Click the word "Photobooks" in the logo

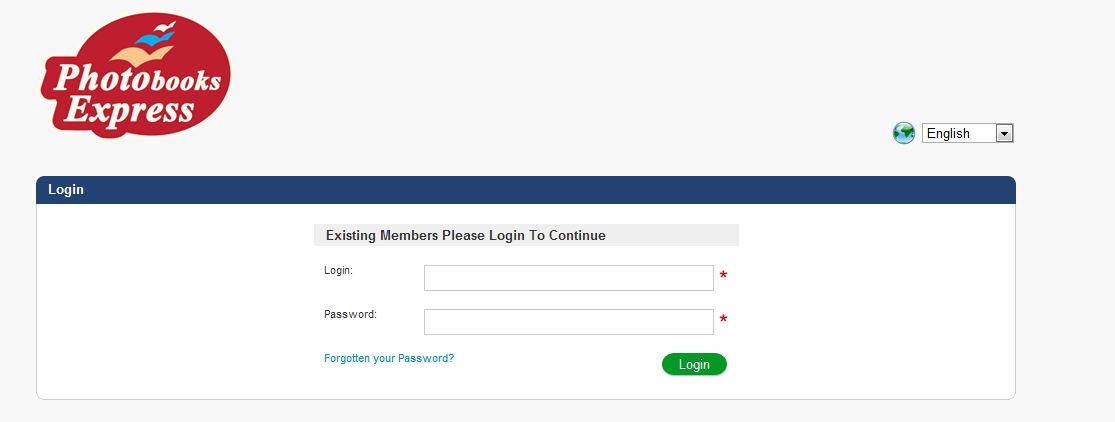[x=138, y=80]
